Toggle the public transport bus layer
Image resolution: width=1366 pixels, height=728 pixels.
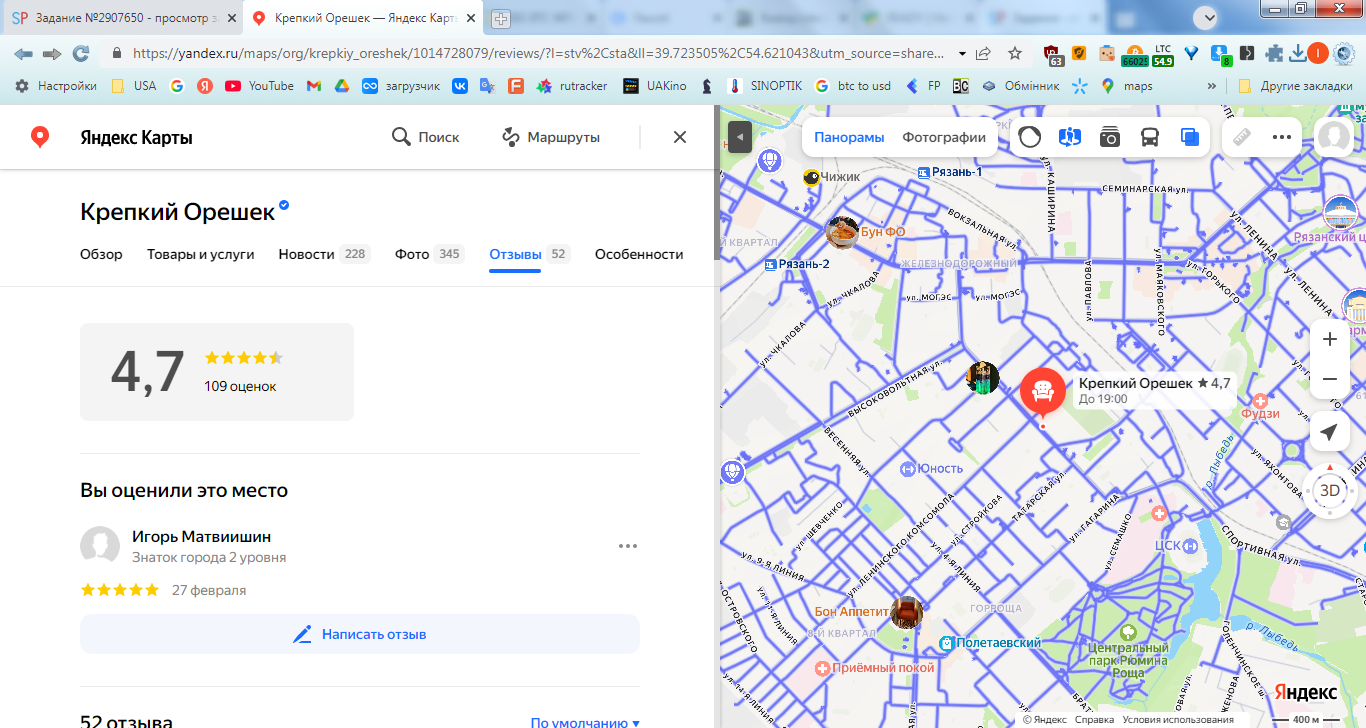(1150, 137)
